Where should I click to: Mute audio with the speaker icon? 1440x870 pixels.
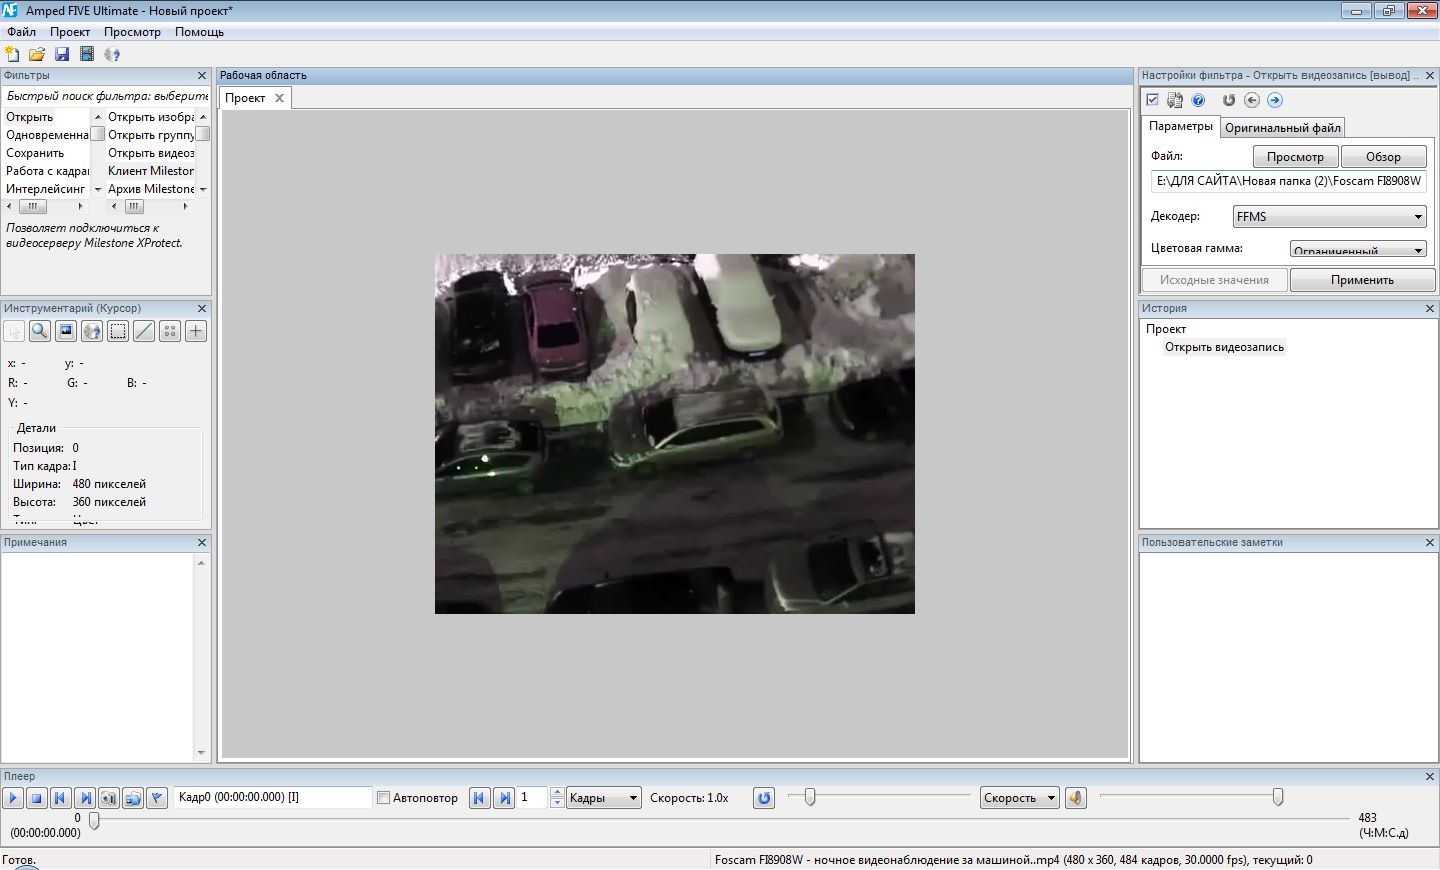click(1076, 798)
